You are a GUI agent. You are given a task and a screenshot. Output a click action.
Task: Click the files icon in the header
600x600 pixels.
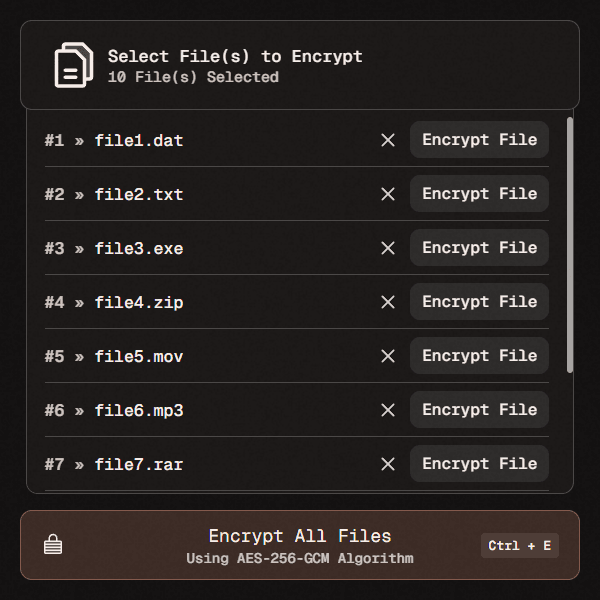(x=73, y=66)
